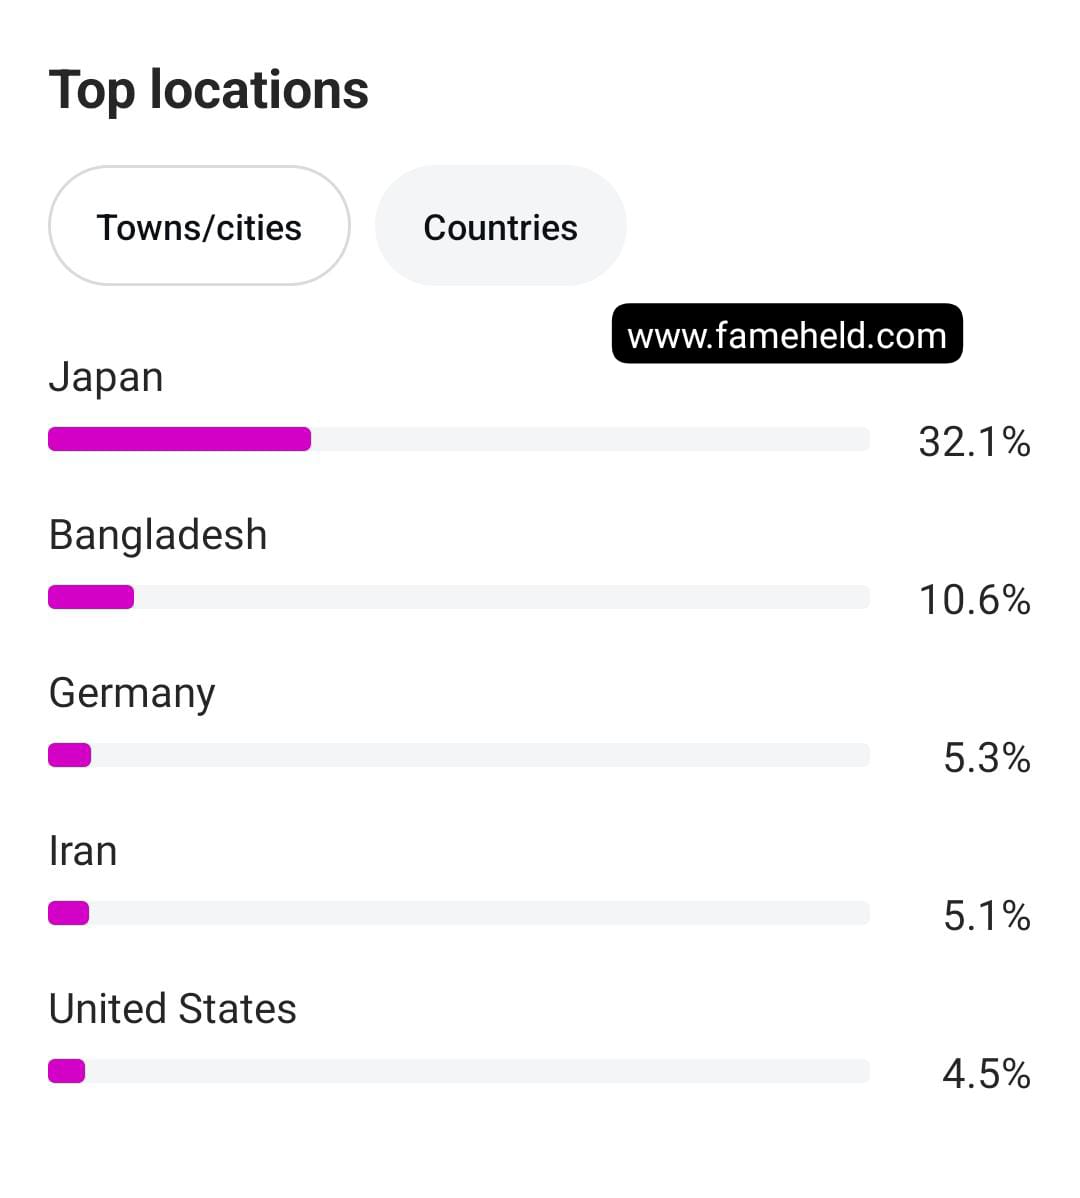Select the Countries tab

pyautogui.click(x=500, y=227)
